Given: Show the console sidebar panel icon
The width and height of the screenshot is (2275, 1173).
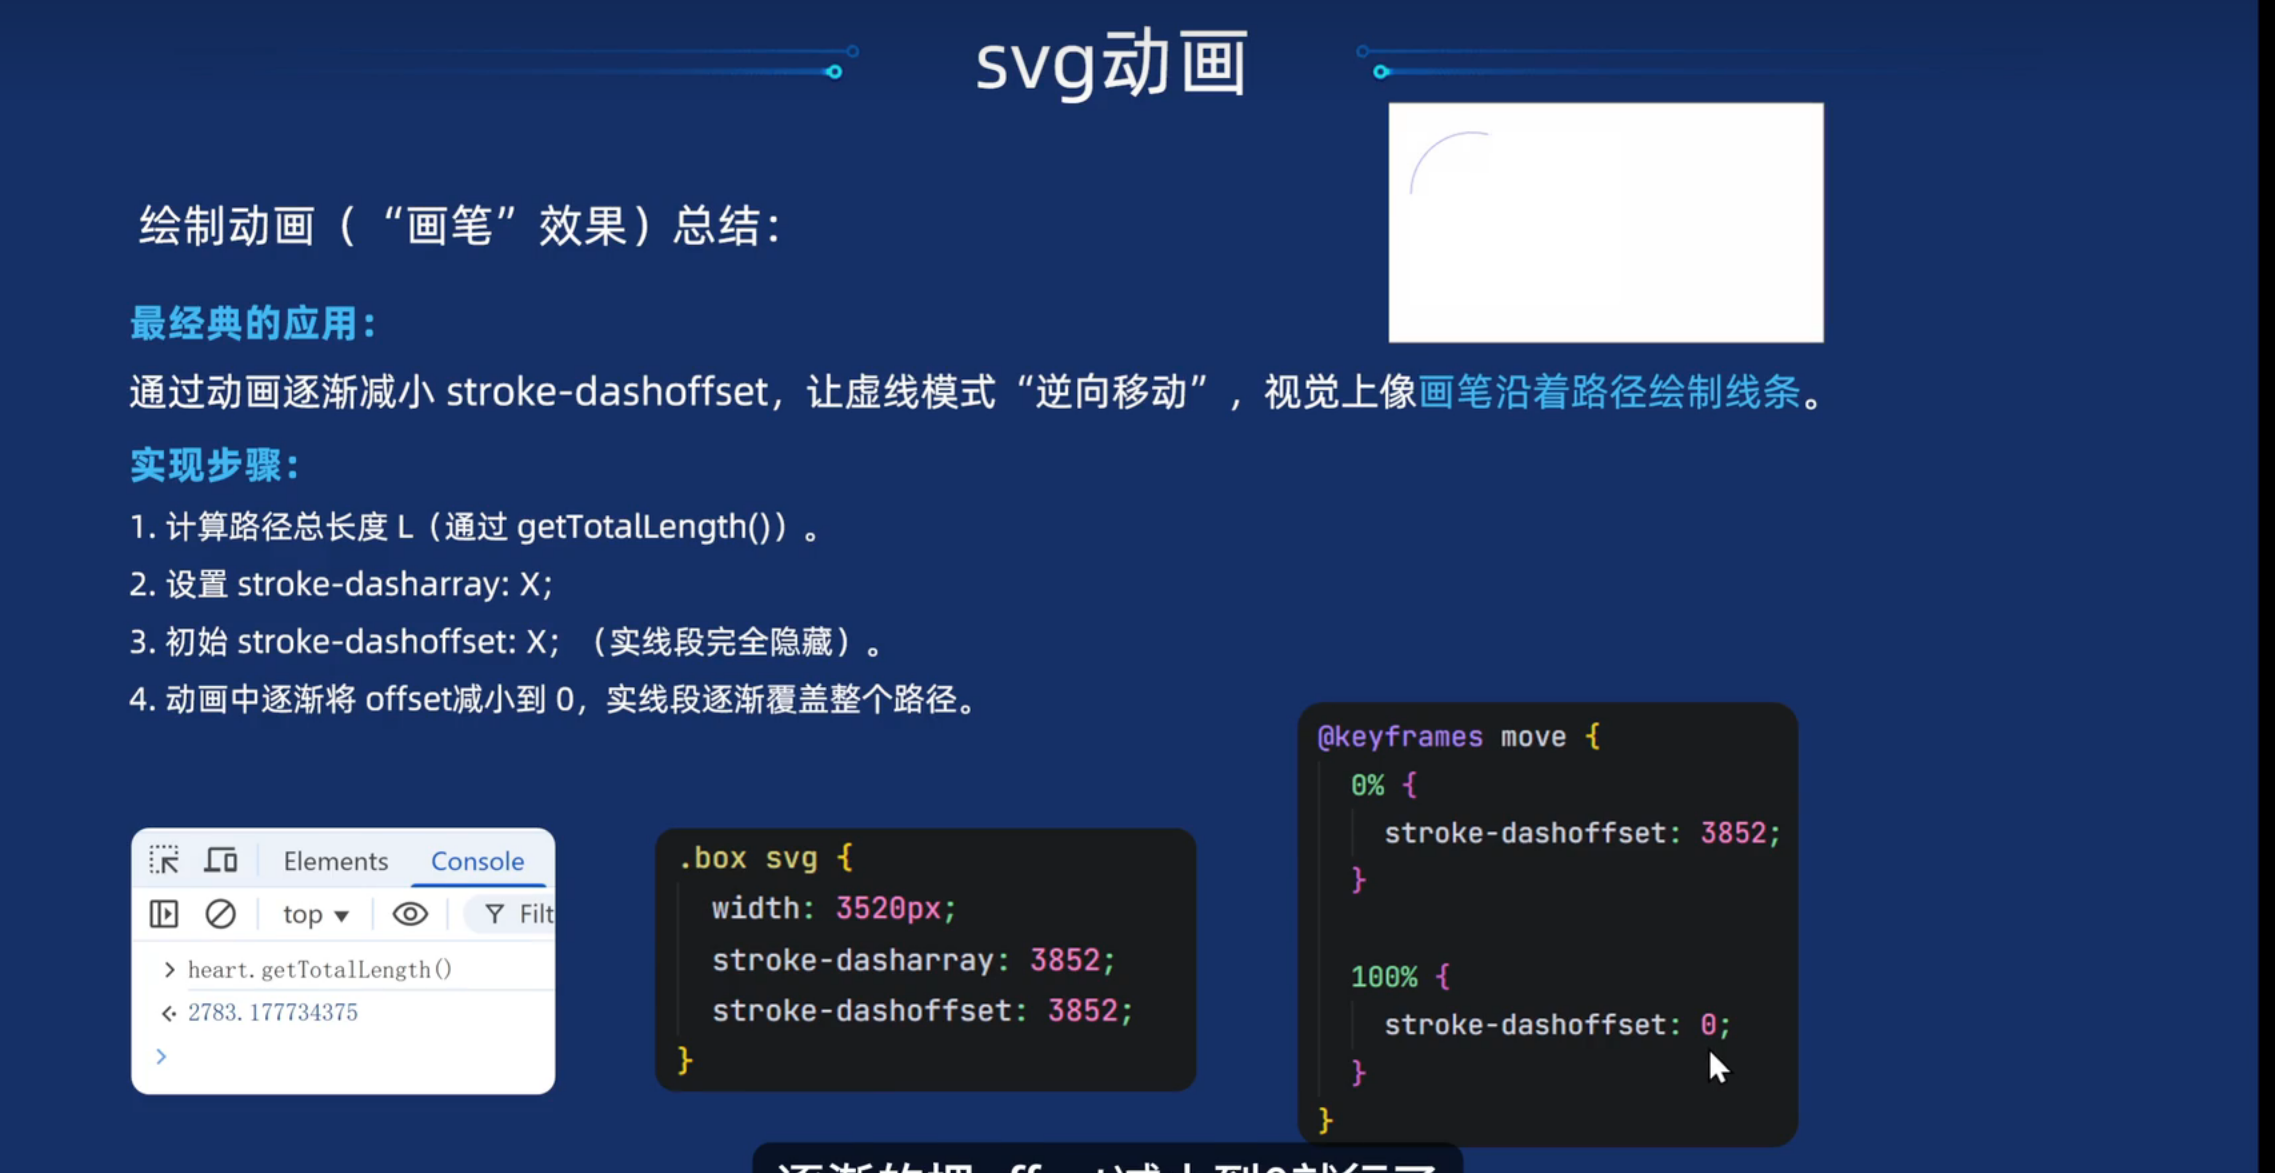Looking at the screenshot, I should click(x=164, y=914).
